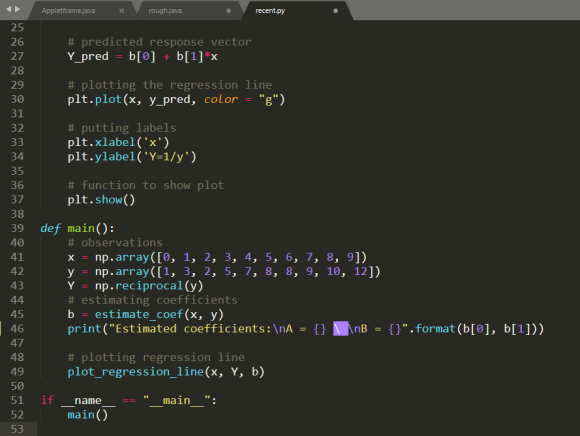
Task: Click line number 46 in the gutter
Action: [17, 328]
